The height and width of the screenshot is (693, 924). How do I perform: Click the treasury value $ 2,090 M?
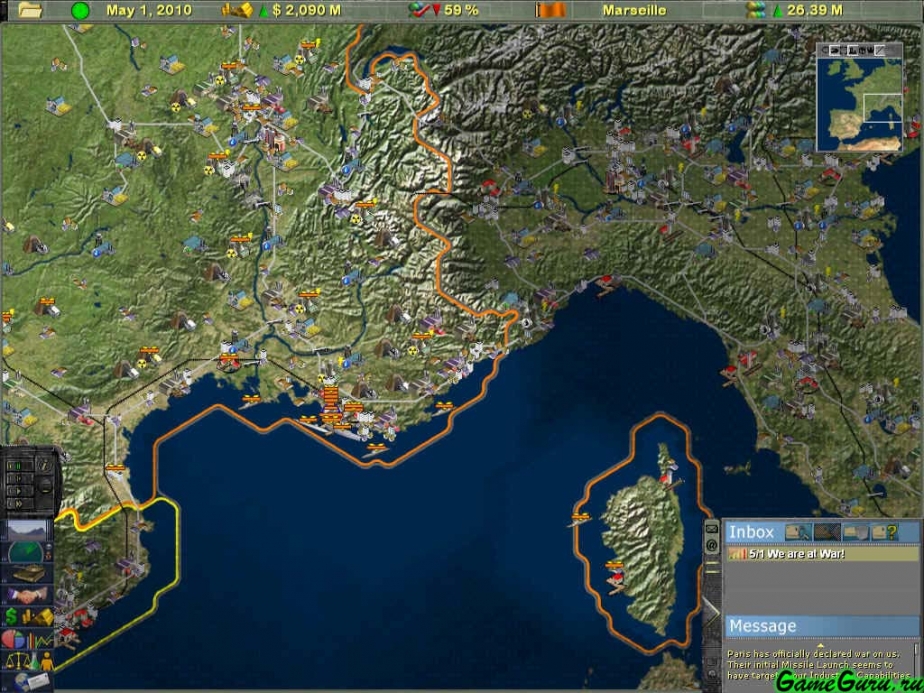(306, 10)
